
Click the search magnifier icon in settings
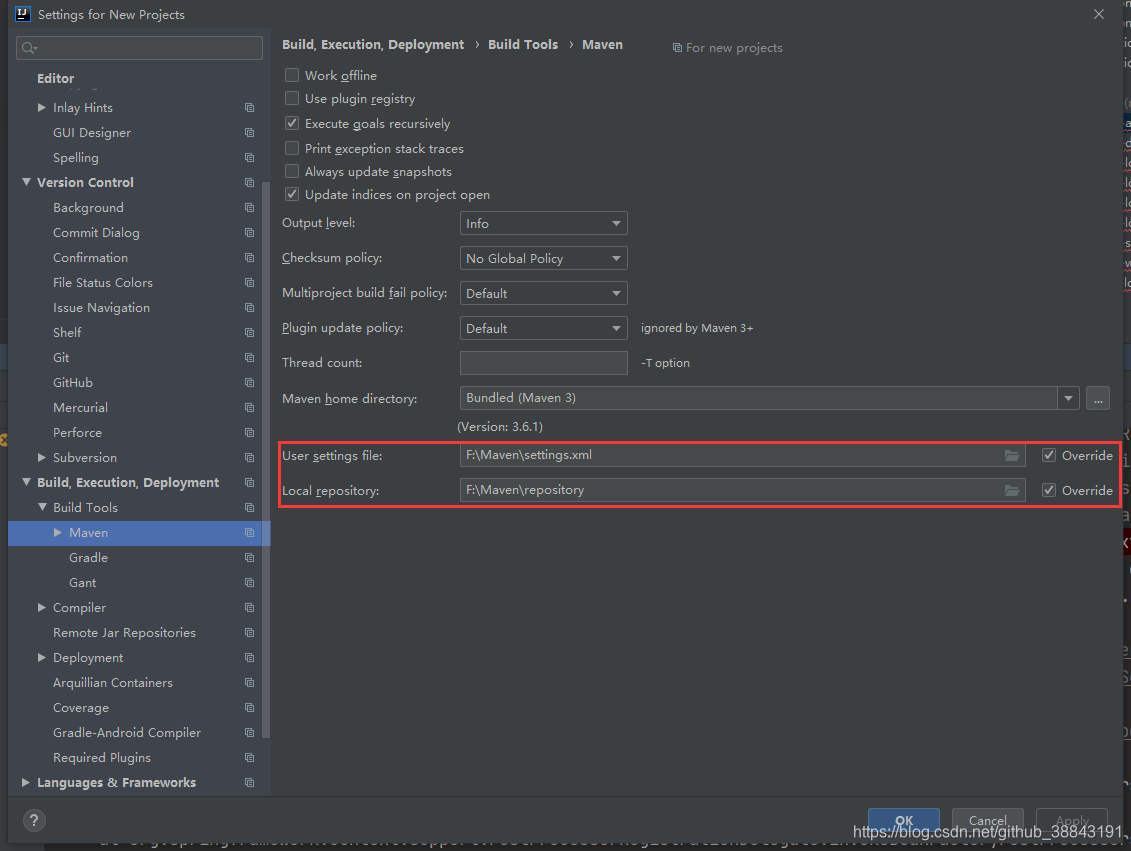tap(29, 48)
